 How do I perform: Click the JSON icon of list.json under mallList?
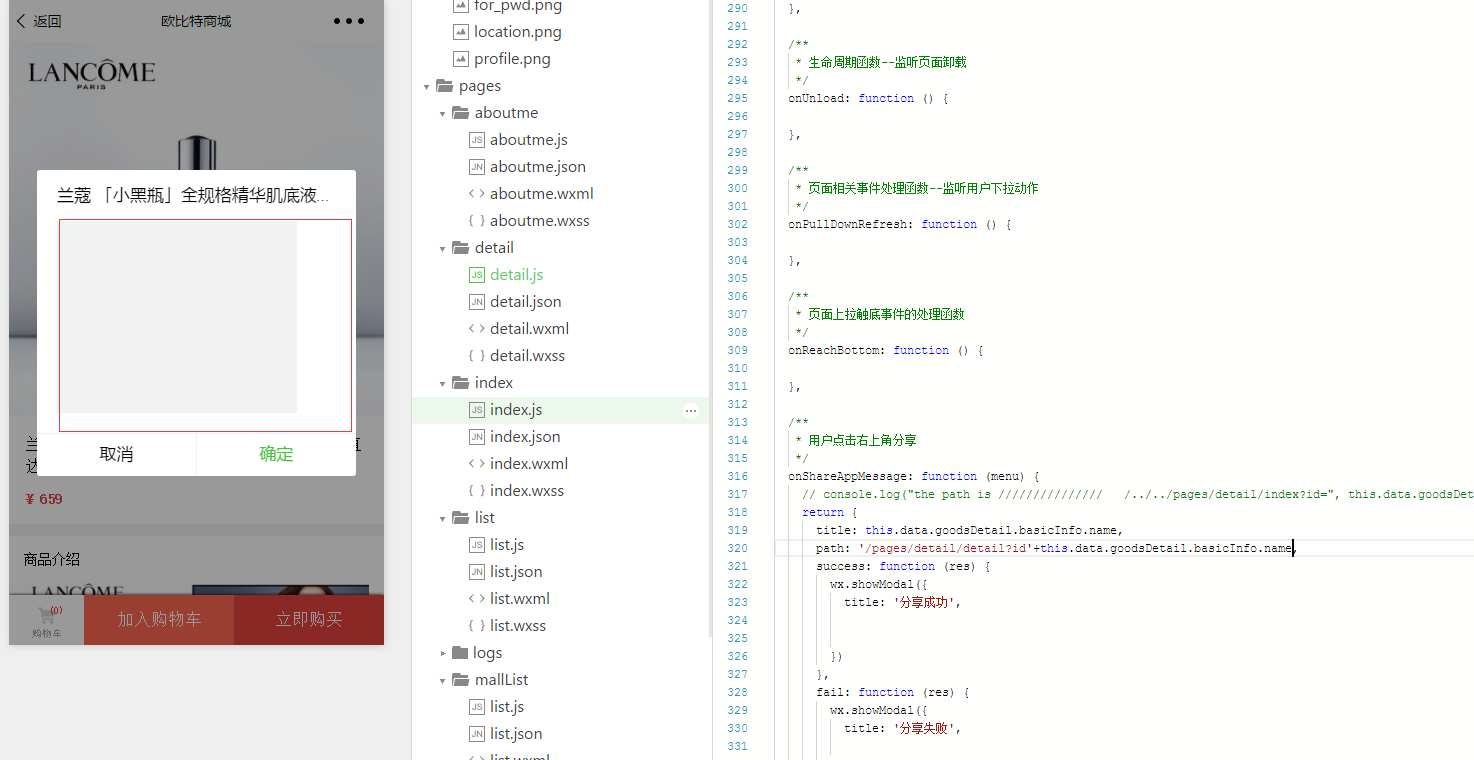click(477, 734)
